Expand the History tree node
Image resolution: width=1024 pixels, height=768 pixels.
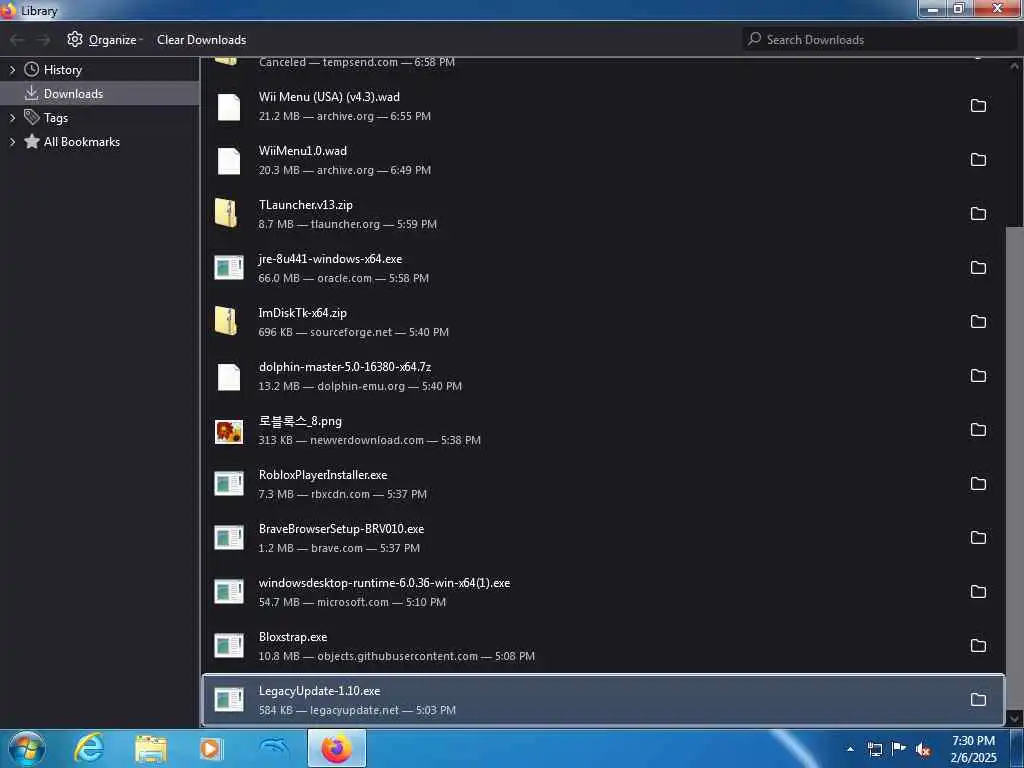[x=12, y=70]
